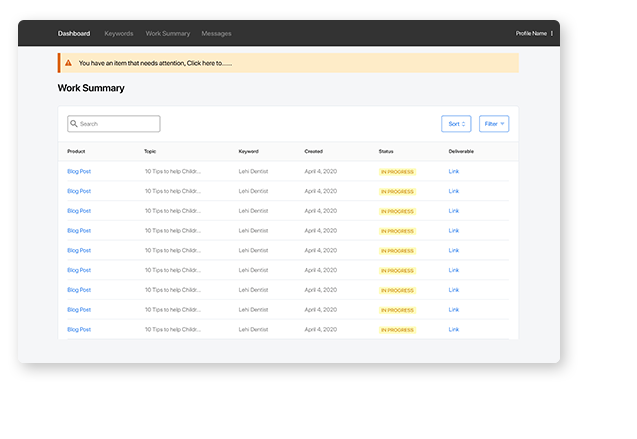Open the deliverable Link in first table row
Image resolution: width=637 pixels, height=439 pixels.
click(x=454, y=171)
